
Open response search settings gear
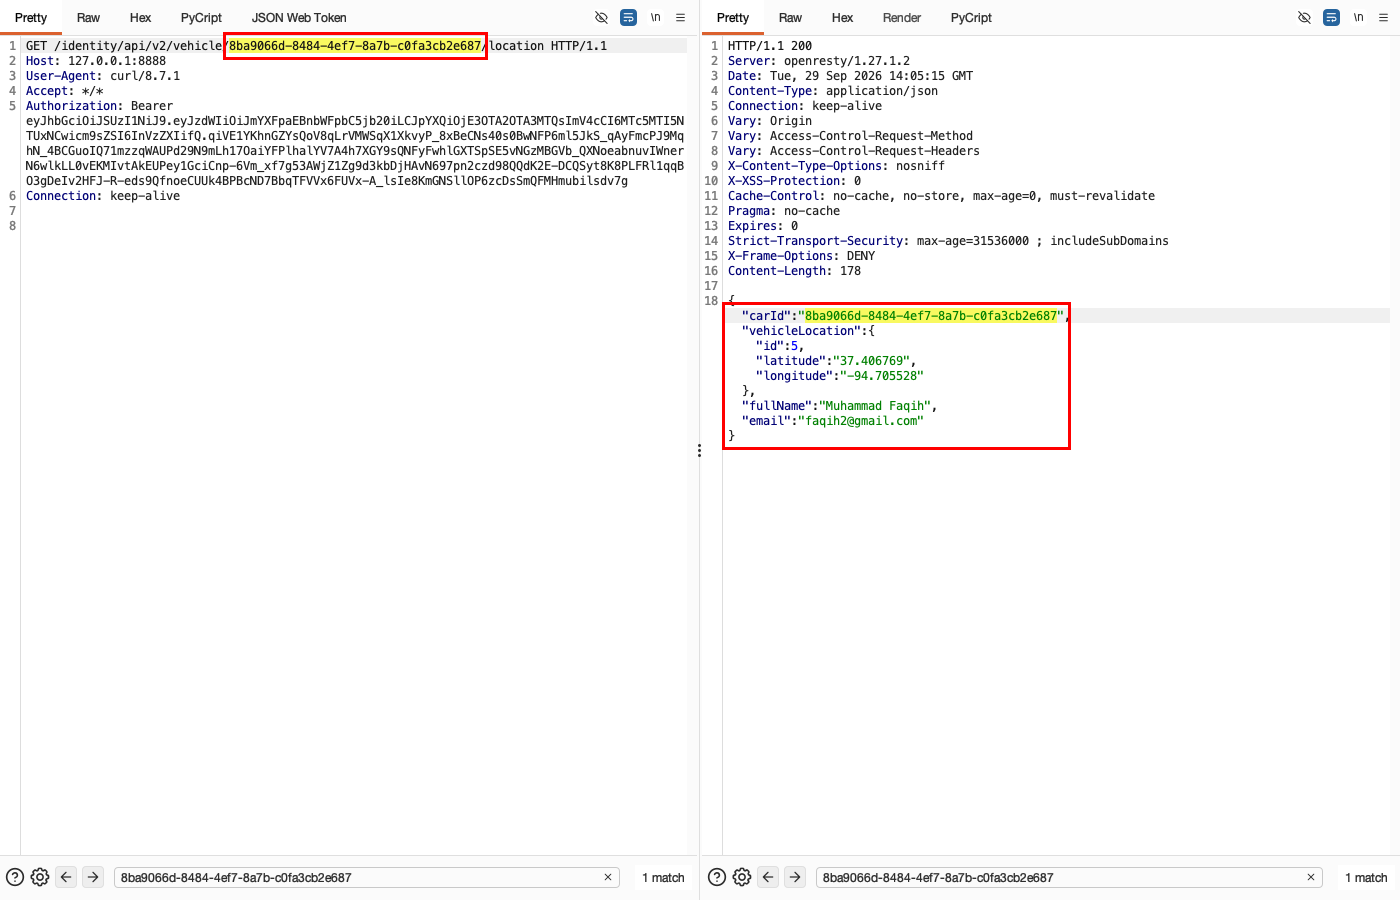tap(742, 877)
